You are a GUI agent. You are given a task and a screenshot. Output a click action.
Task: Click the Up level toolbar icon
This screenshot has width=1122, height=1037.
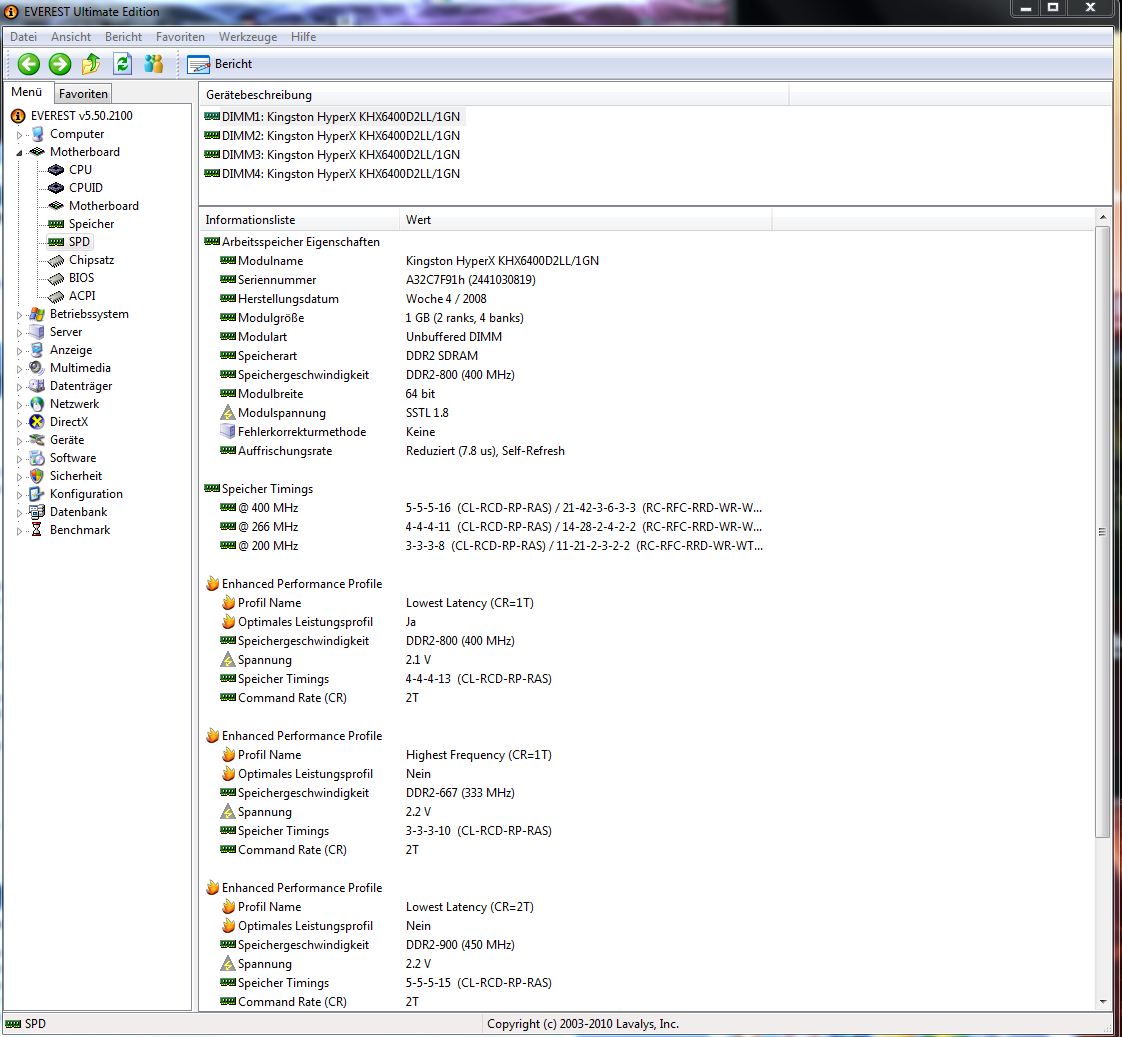point(91,64)
